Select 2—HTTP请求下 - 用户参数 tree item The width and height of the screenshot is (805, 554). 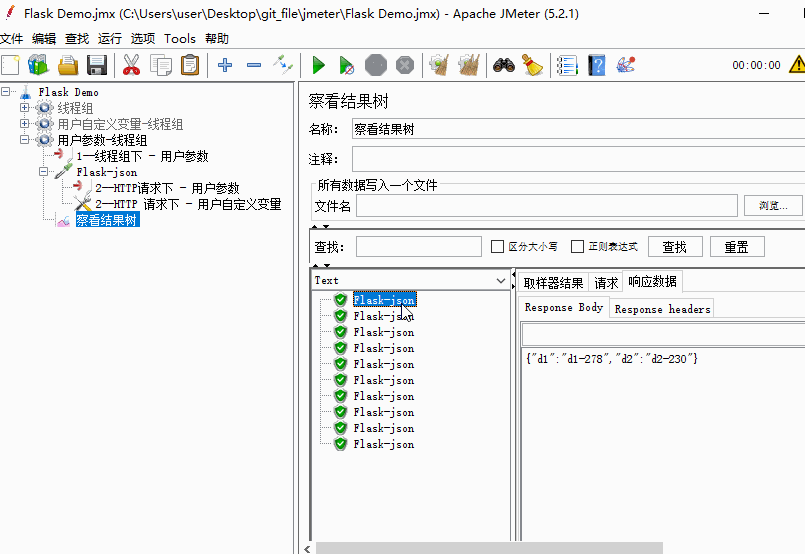[167, 188]
